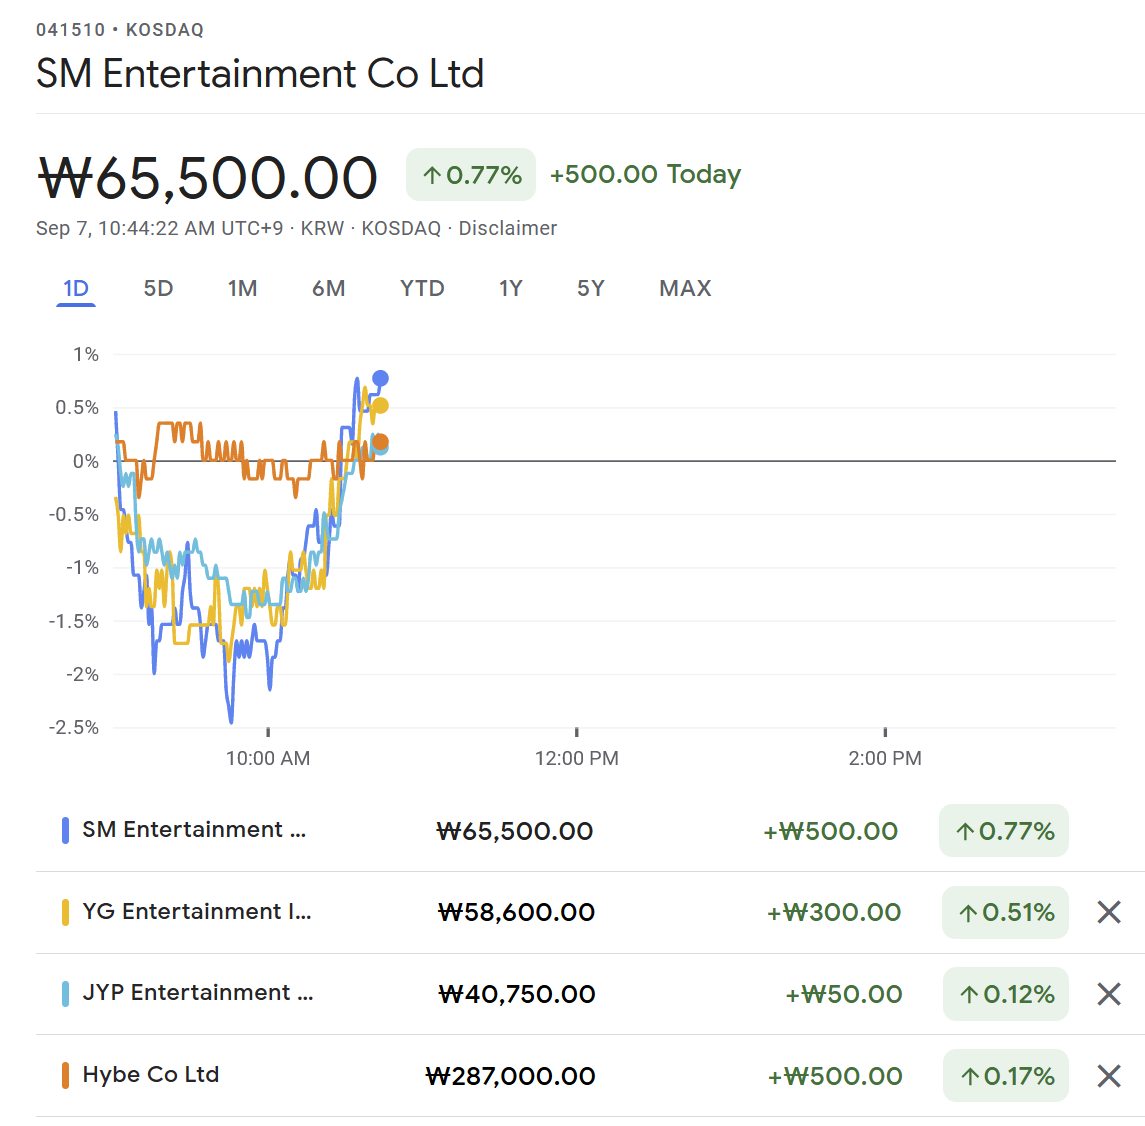Open the Disclaimer link
Viewport: 1145px width, 1126px height.
click(x=507, y=229)
